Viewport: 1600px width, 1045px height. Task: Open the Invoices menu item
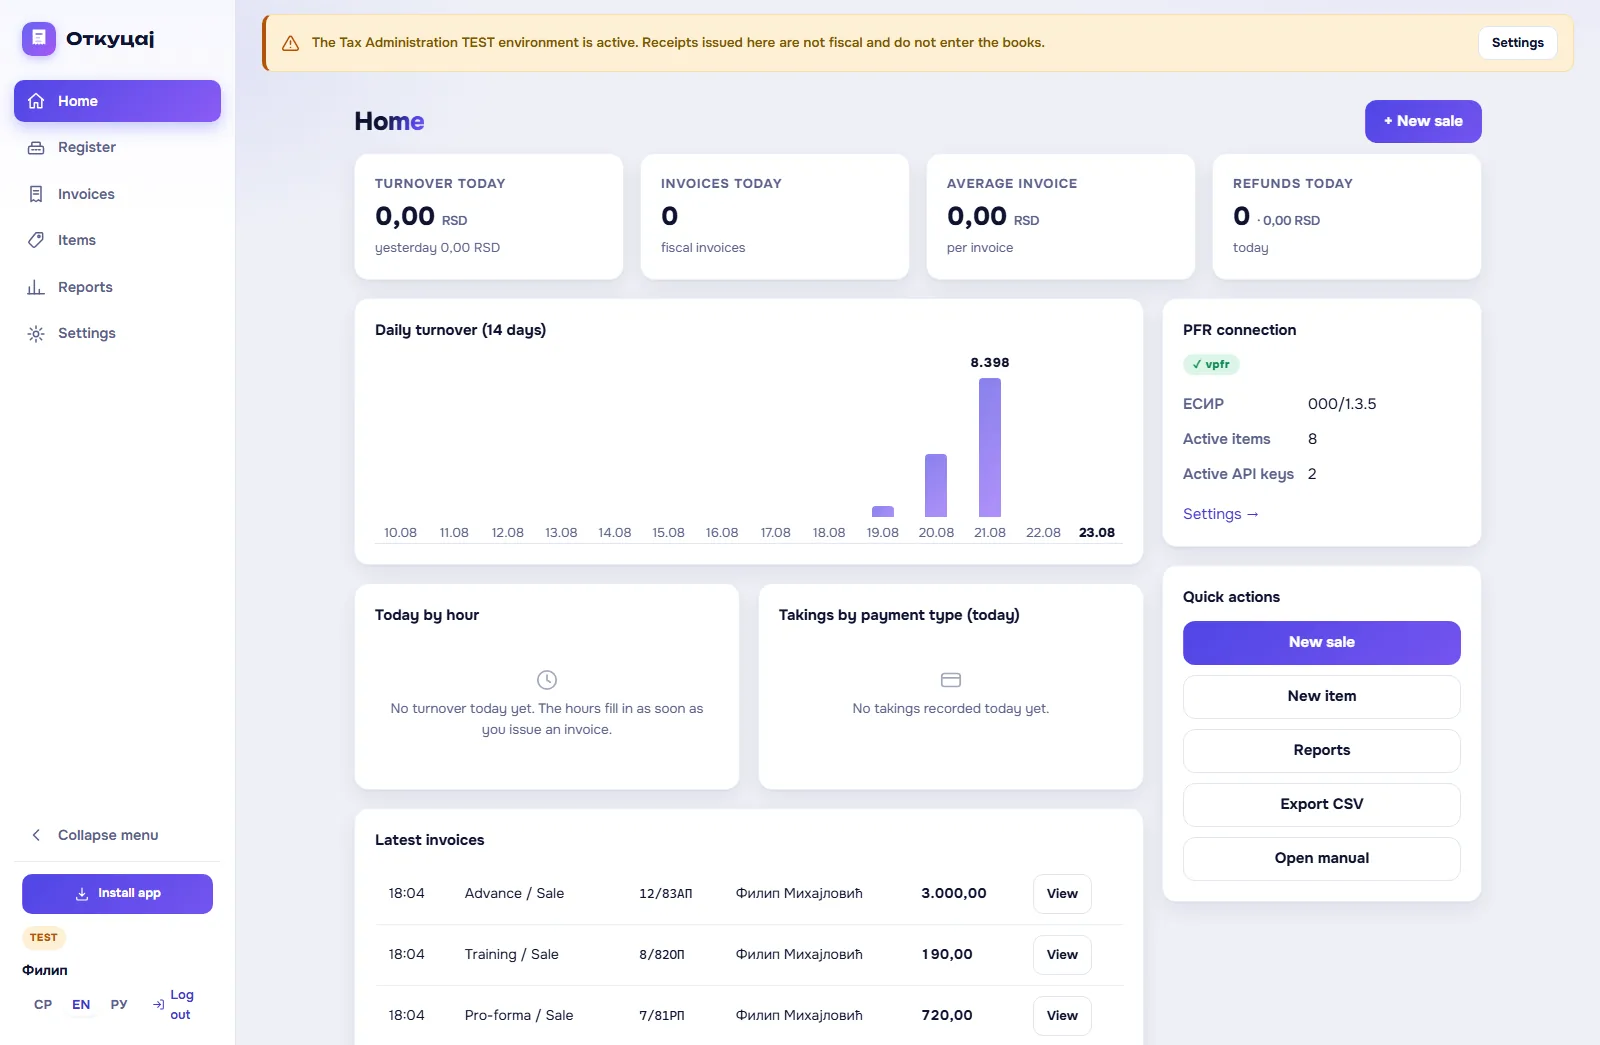click(117, 194)
